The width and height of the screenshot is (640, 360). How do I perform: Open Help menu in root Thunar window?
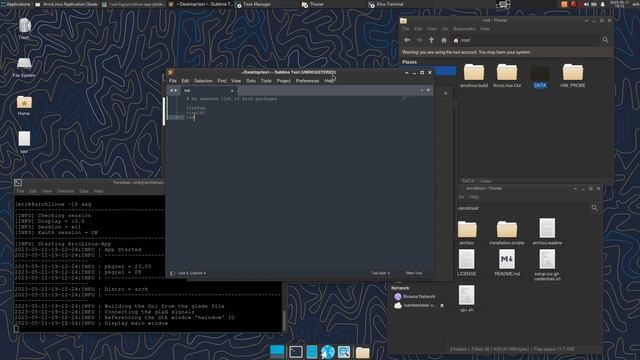pos(485,29)
